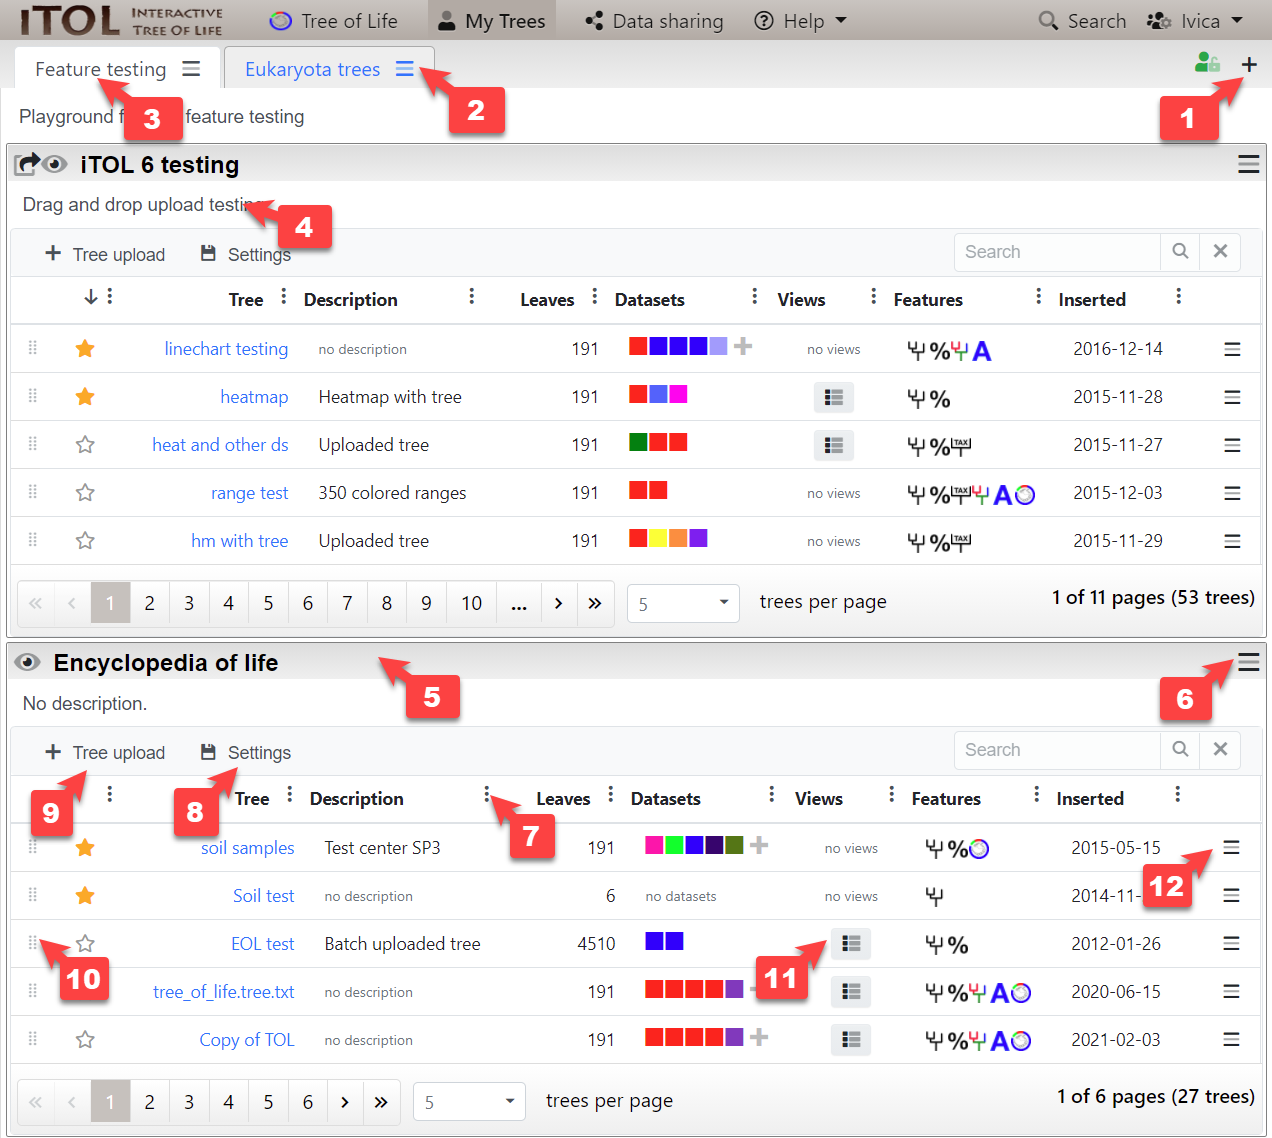Open the Ivica user account dropdown
This screenshot has height=1138, width=1272.
[1195, 21]
